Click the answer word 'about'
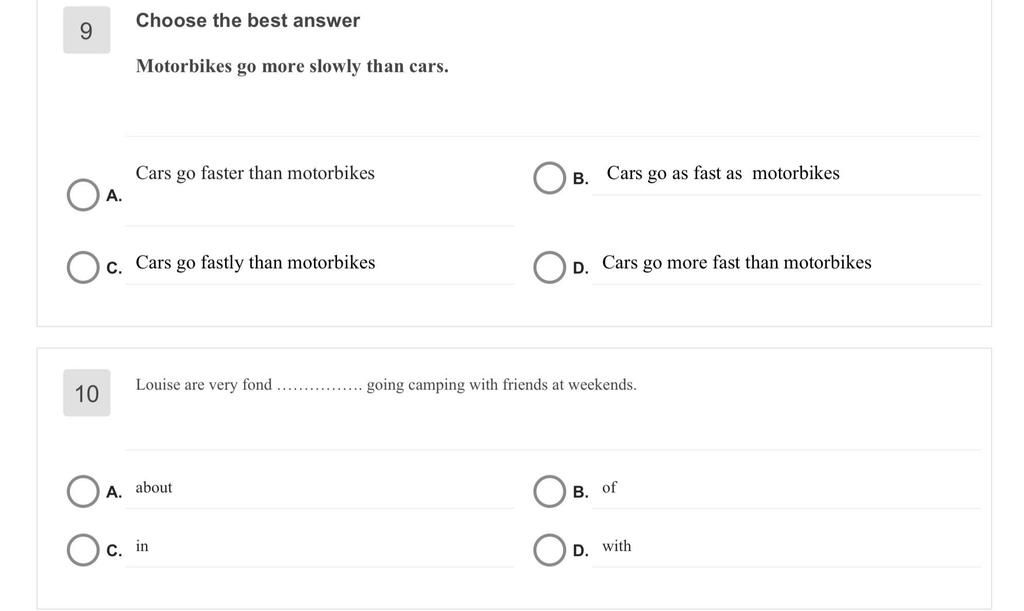The image size is (1024, 611). pos(154,488)
